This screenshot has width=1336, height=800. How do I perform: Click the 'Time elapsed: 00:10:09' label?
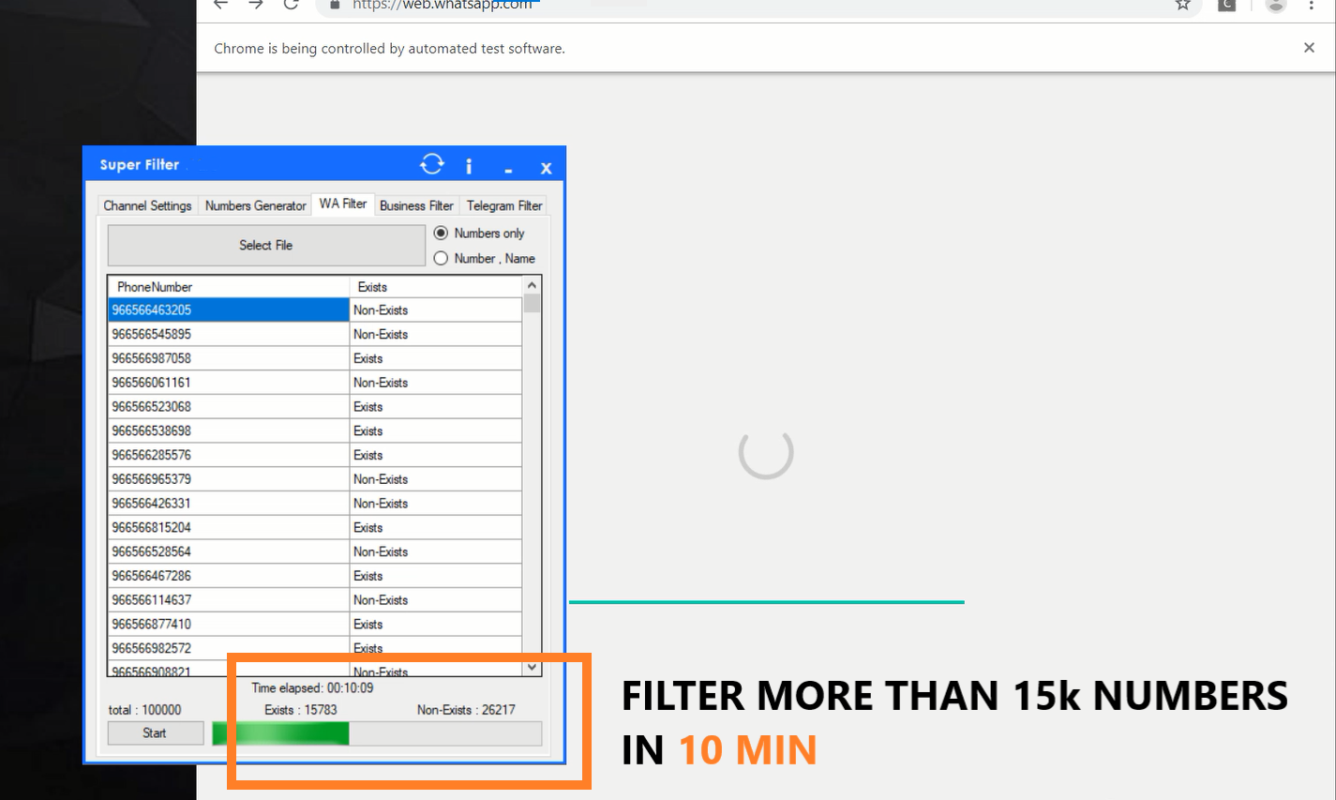pyautogui.click(x=313, y=688)
